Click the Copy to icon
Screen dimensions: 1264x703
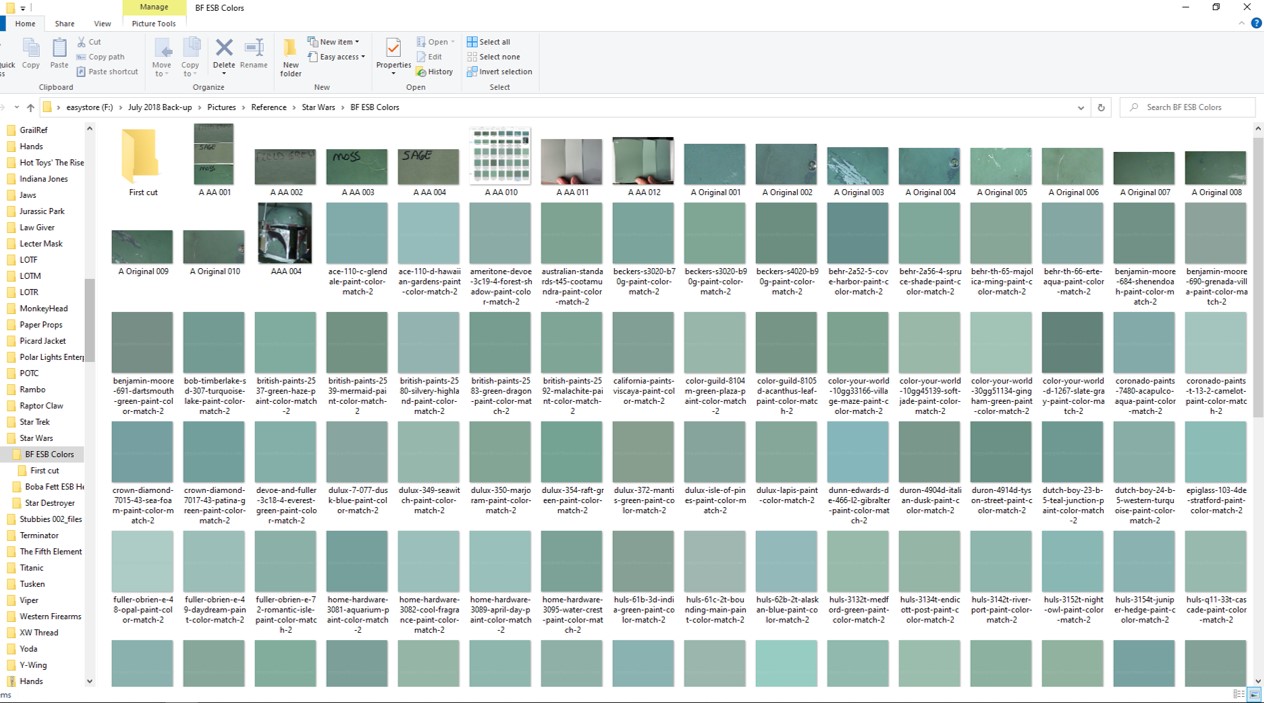[x=190, y=48]
